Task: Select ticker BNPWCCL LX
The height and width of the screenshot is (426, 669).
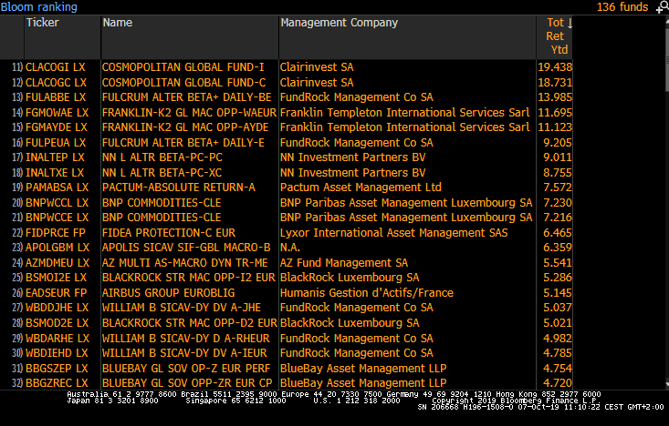Action: pos(57,203)
